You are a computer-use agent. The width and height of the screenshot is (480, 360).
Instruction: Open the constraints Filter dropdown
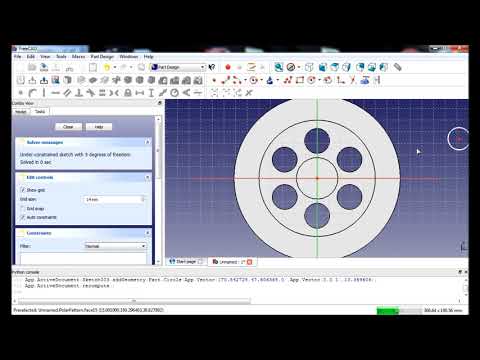pos(115,246)
